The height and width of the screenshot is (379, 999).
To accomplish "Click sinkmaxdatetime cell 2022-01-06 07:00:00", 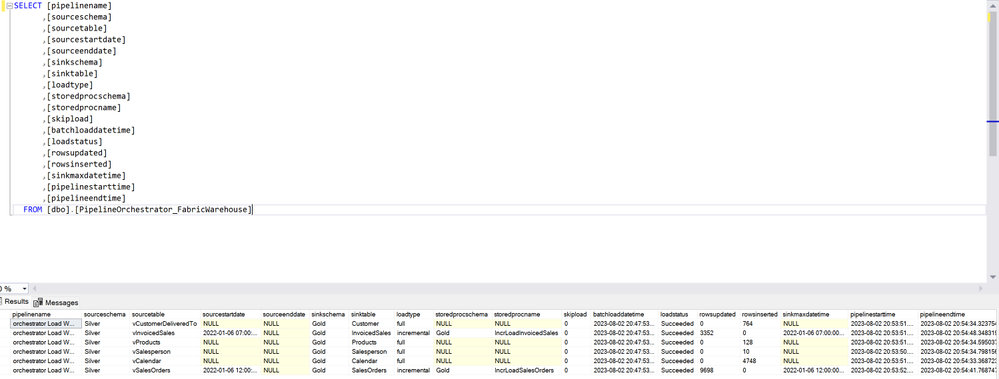I will tap(815, 333).
